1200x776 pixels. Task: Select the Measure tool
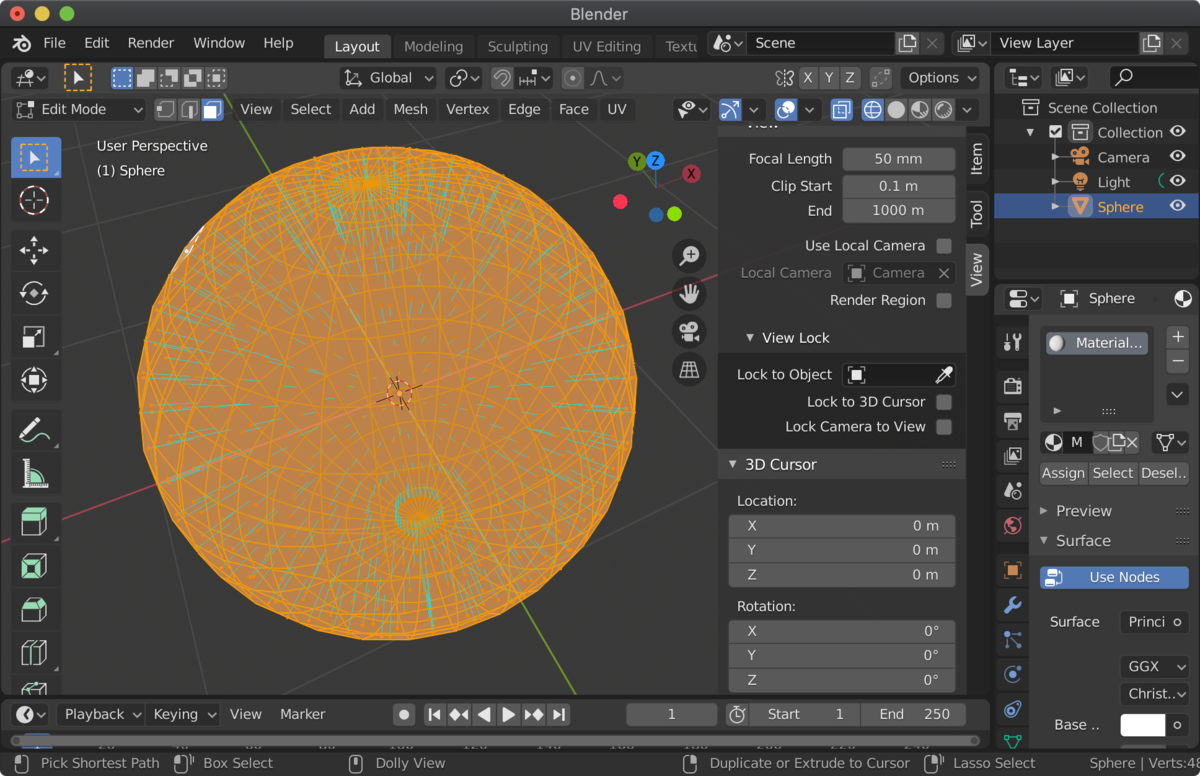tap(35, 474)
